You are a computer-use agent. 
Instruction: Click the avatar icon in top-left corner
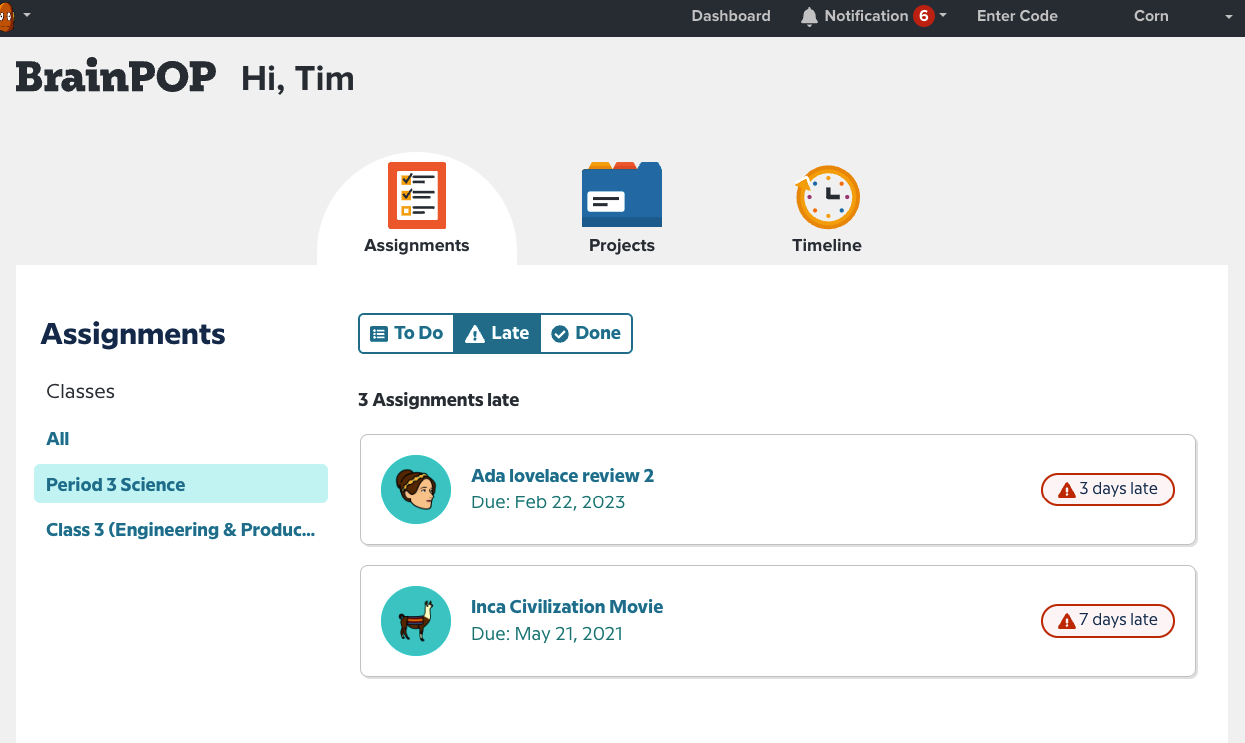(x=6, y=16)
